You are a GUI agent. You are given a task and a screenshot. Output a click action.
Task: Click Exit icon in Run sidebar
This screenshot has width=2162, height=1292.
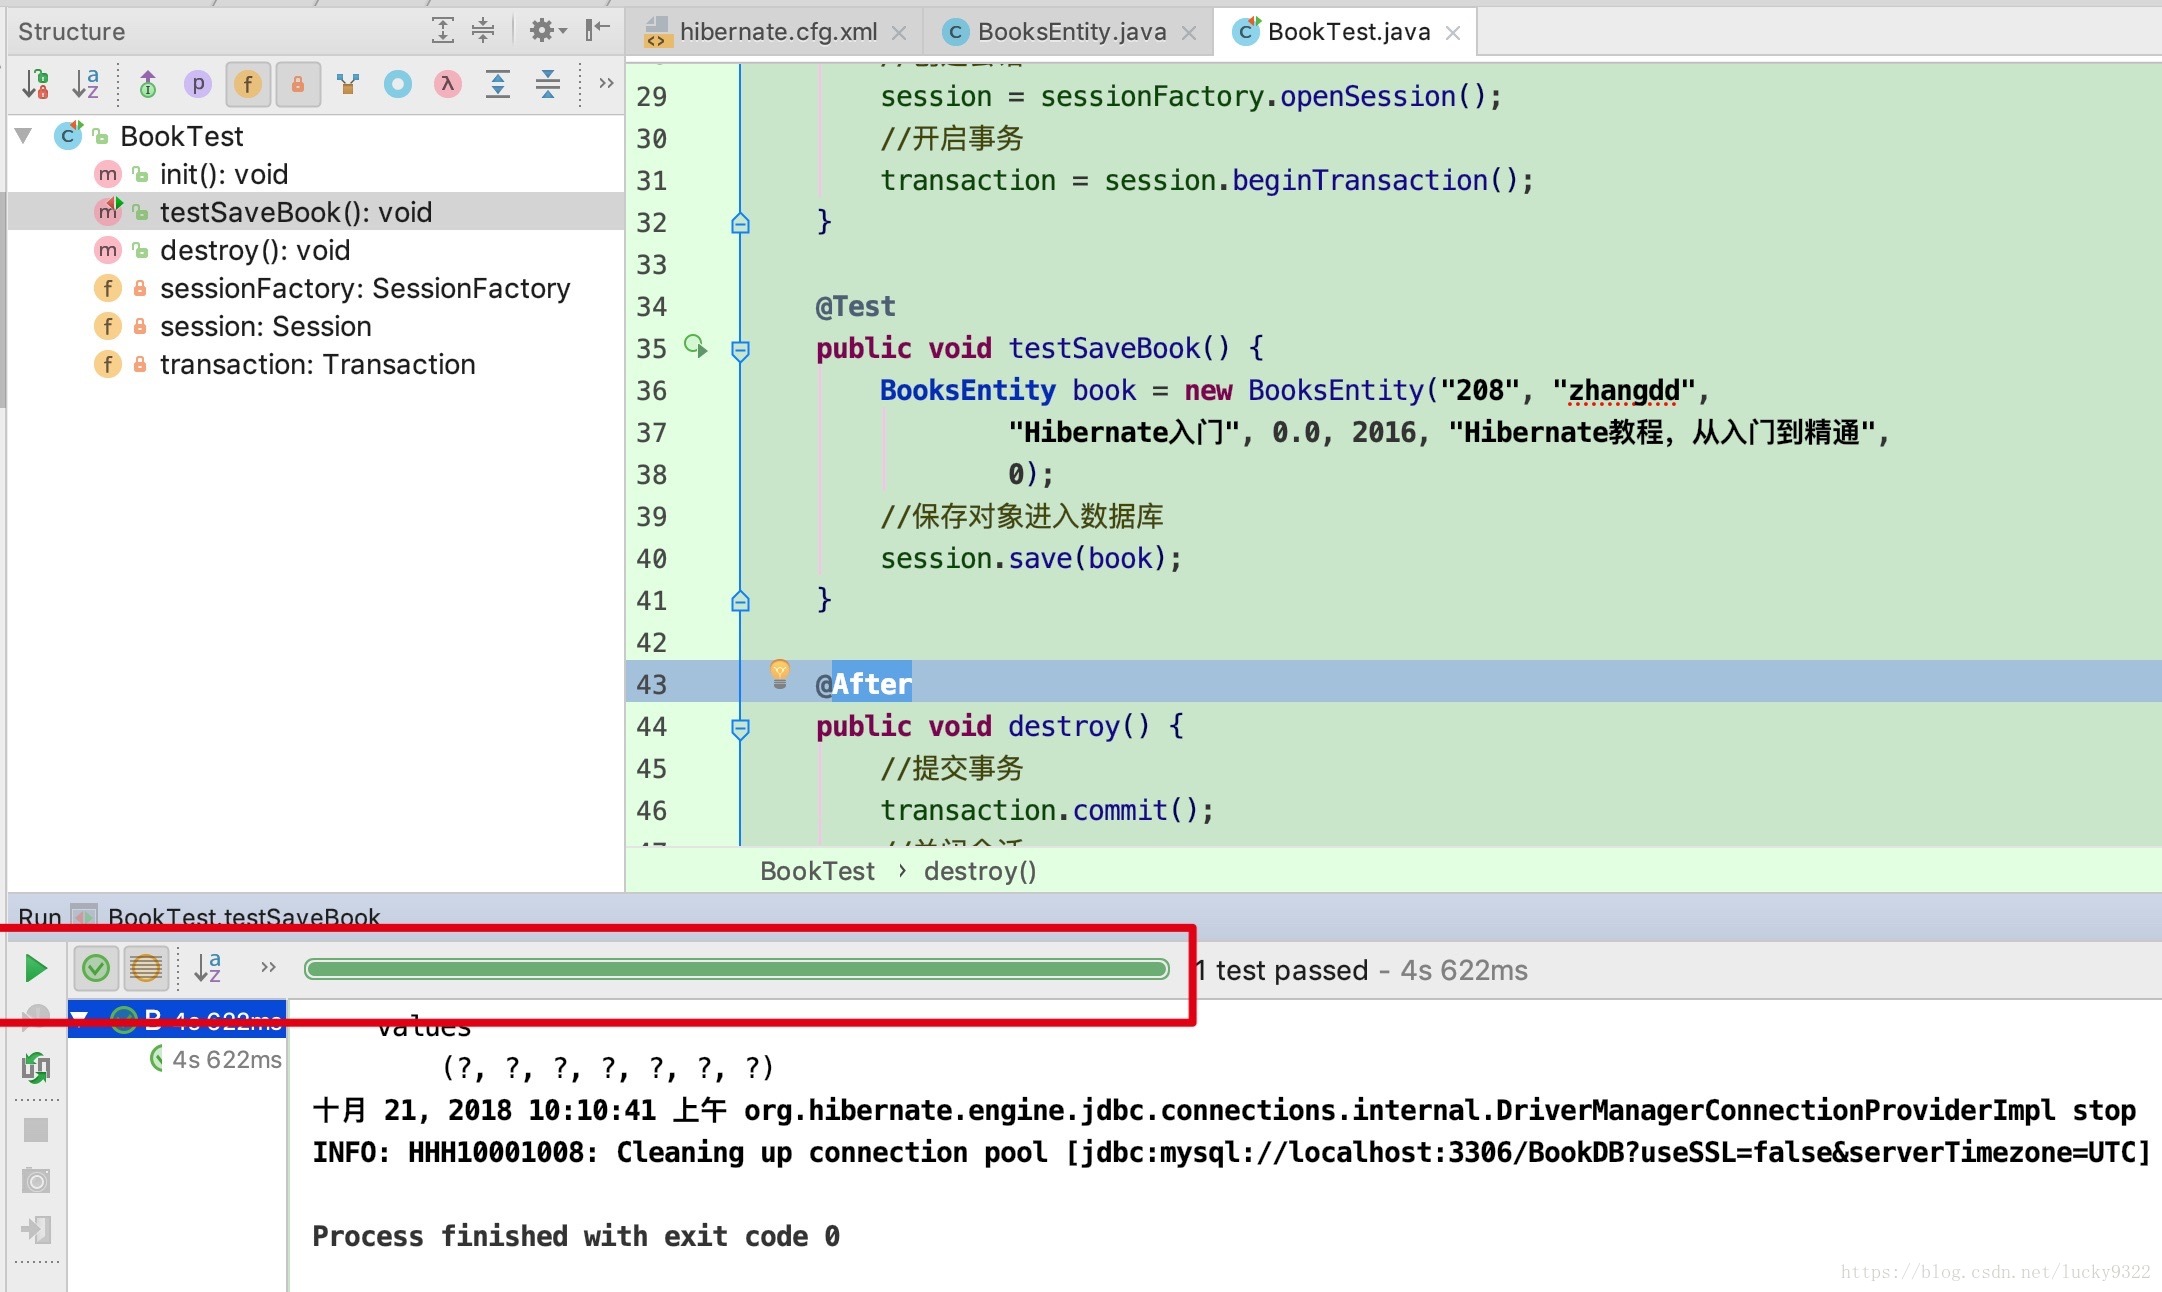coord(36,1230)
